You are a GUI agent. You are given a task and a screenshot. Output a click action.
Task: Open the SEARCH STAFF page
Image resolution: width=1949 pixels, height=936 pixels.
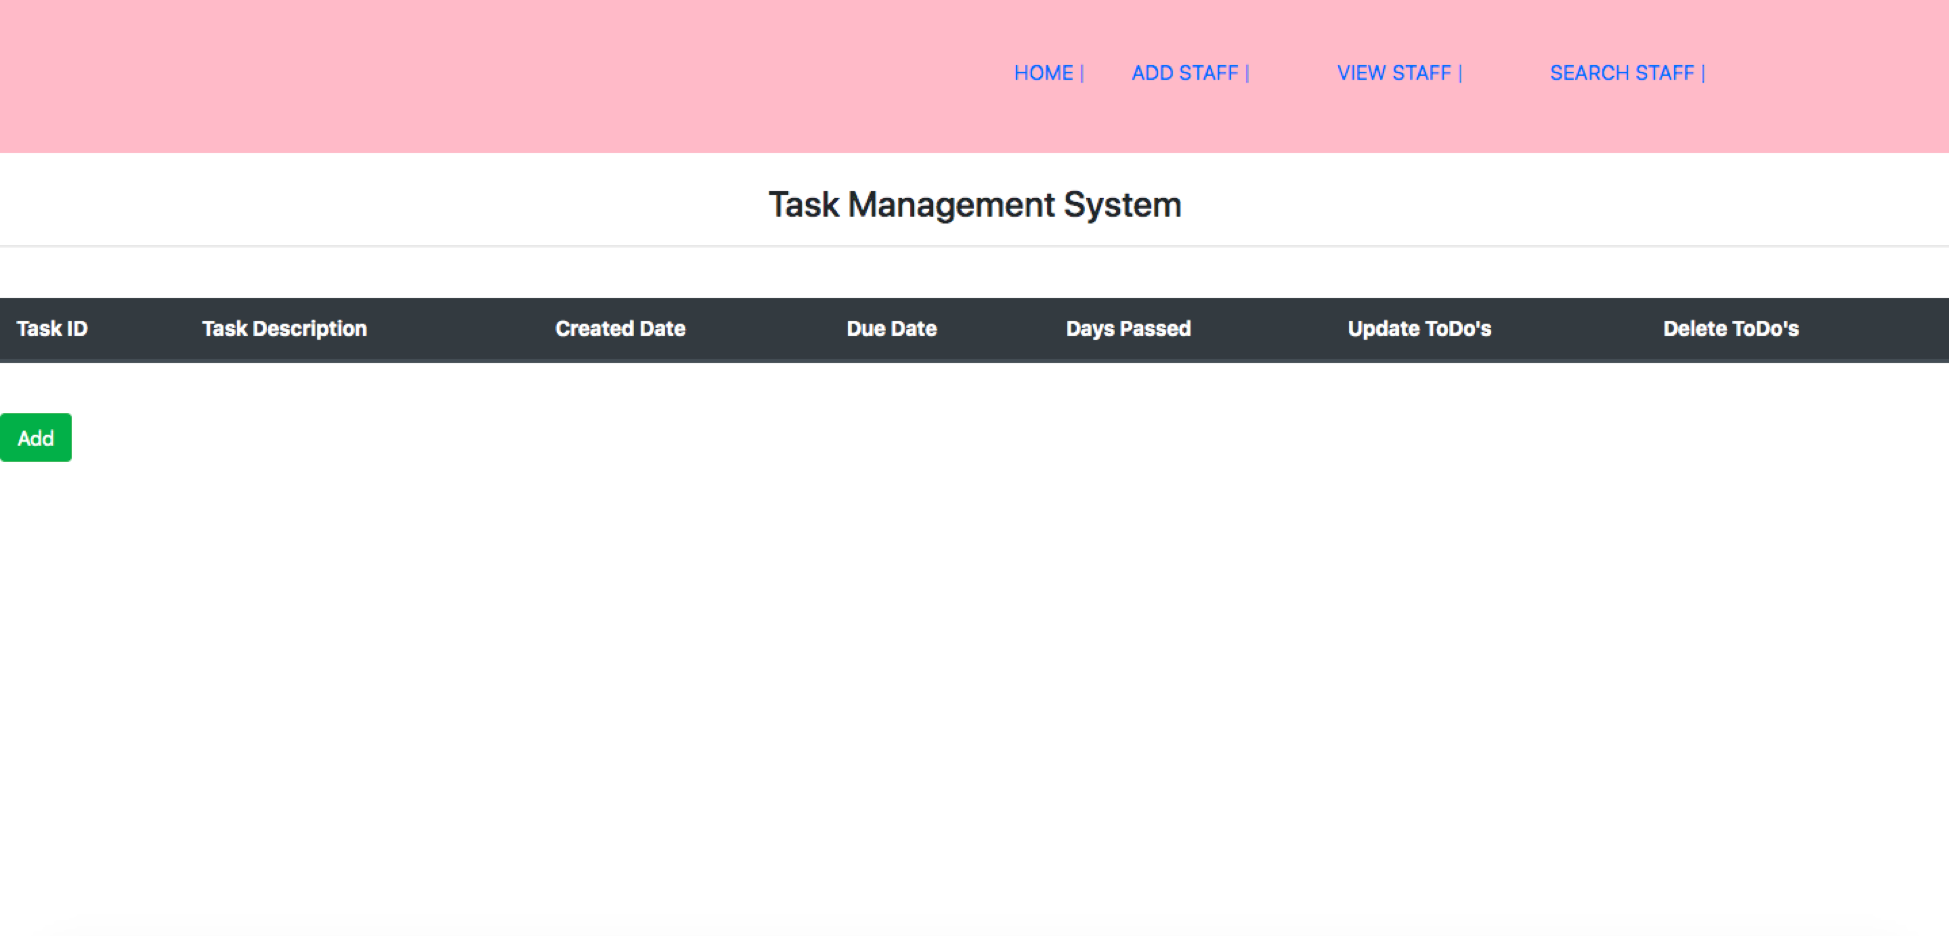click(x=1620, y=72)
